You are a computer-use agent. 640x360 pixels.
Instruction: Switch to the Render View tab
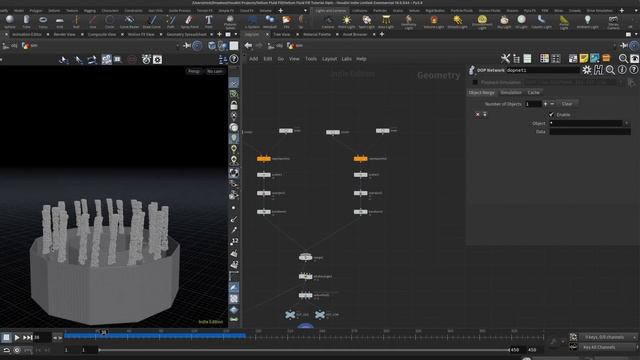coord(64,35)
